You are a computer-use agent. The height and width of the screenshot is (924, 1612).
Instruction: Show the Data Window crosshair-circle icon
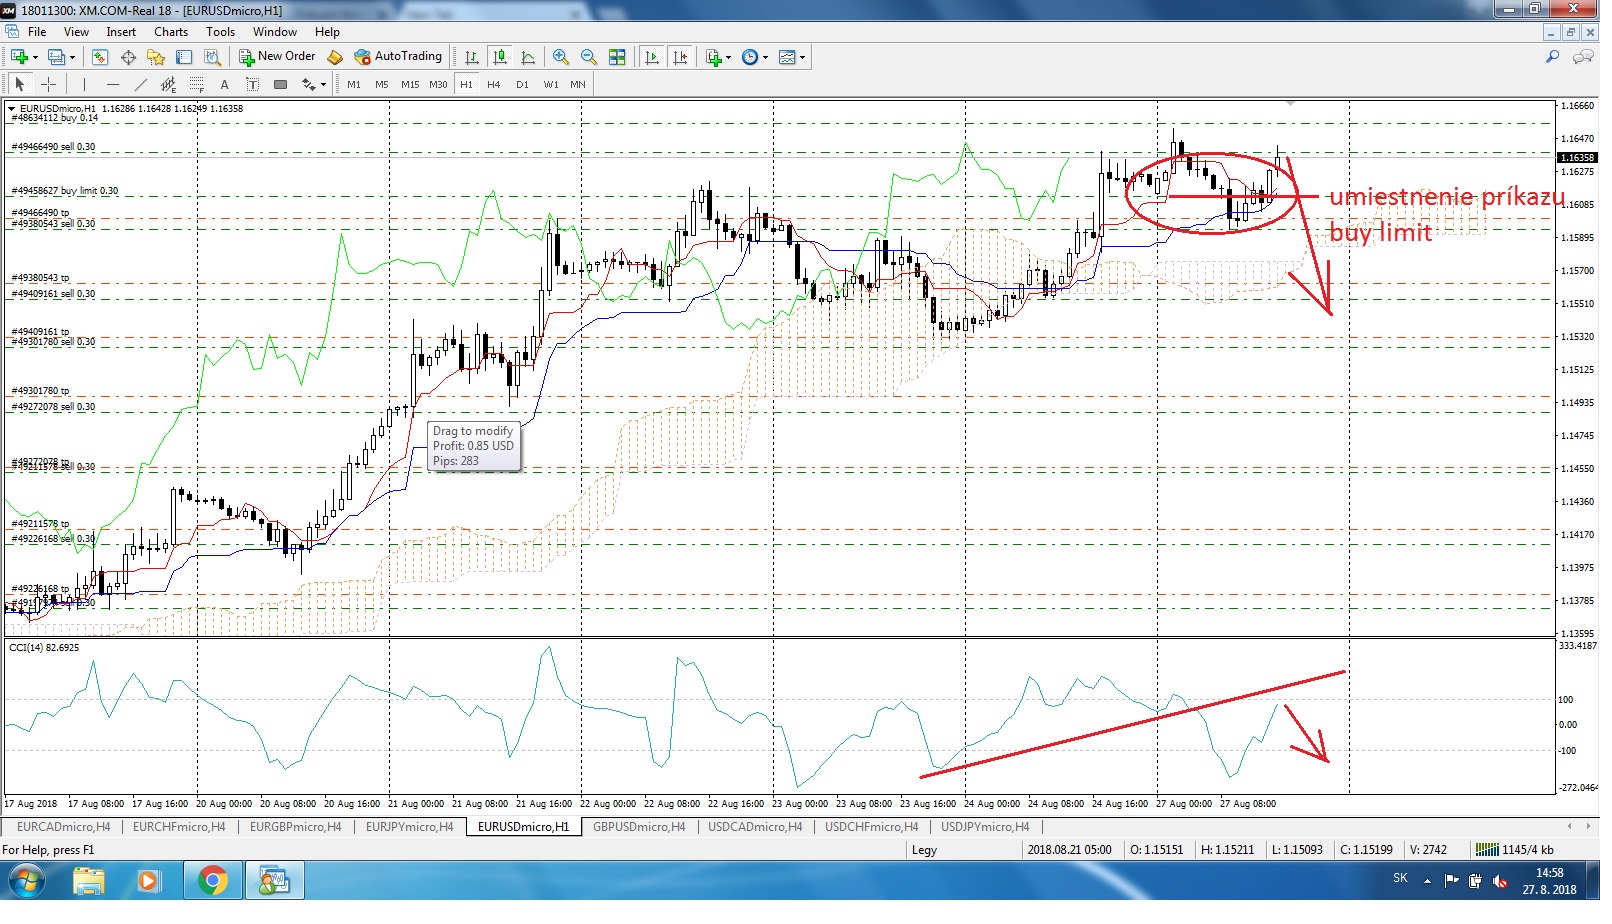[128, 57]
